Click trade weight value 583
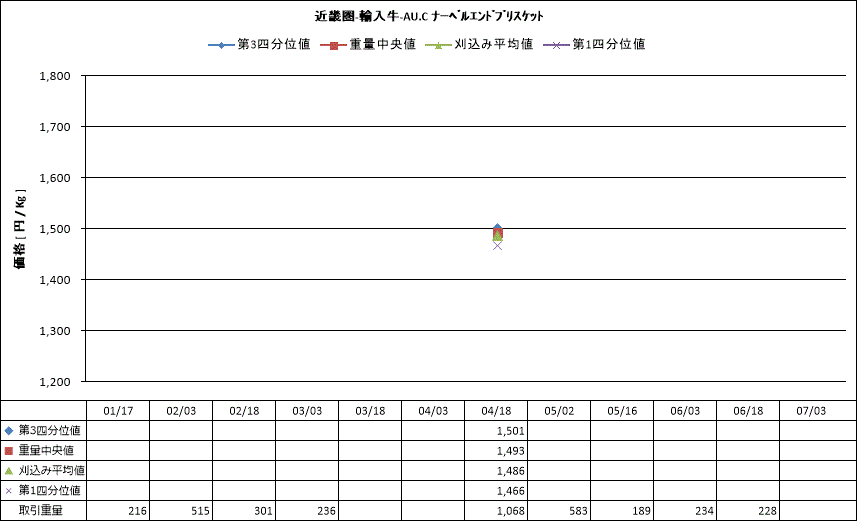The width and height of the screenshot is (857, 521). 578,511
